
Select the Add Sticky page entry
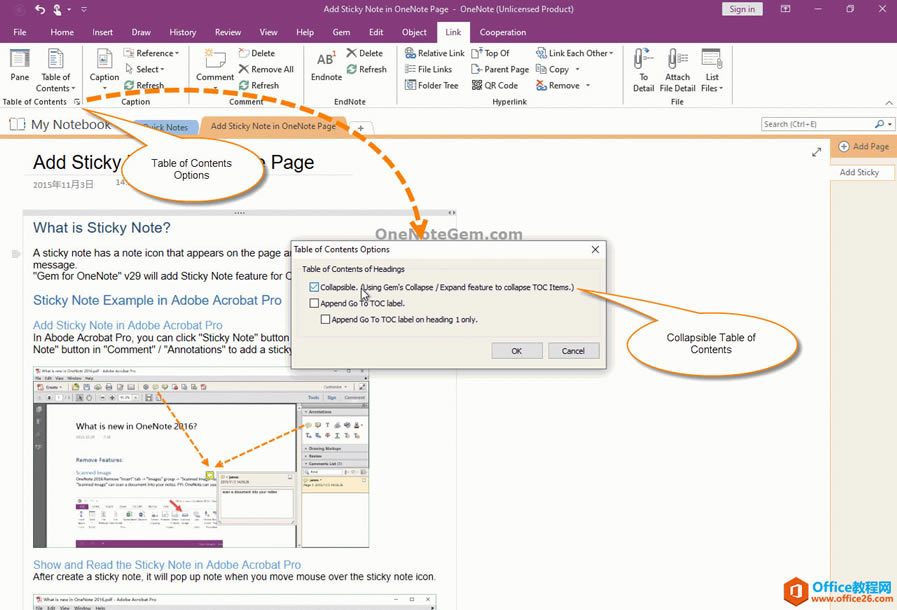[x=862, y=172]
